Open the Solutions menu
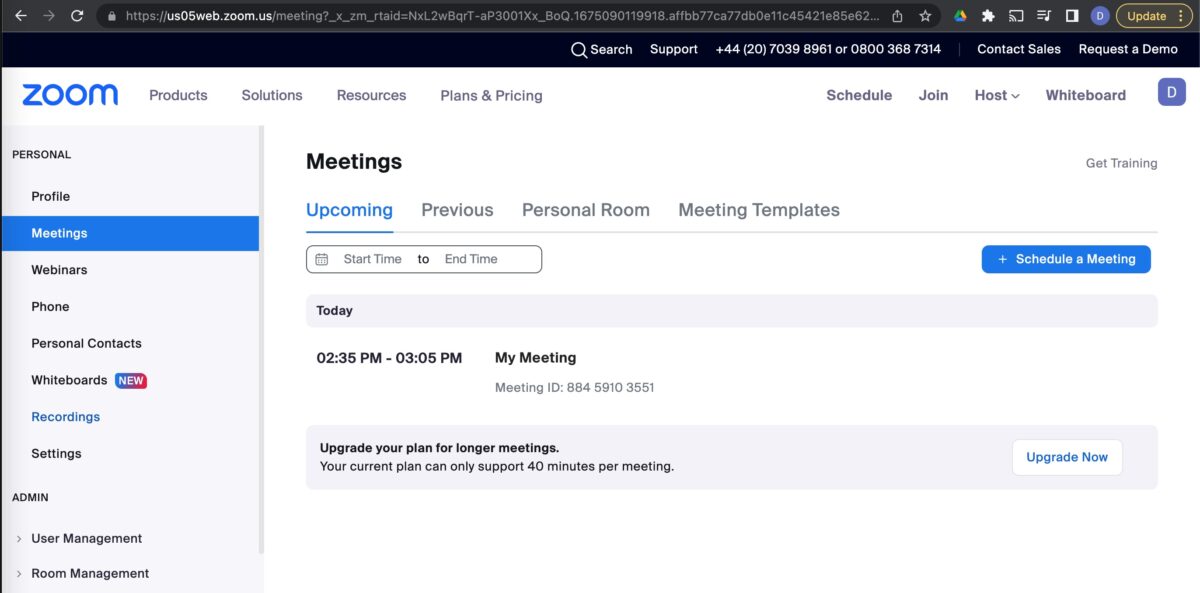 click(272, 95)
